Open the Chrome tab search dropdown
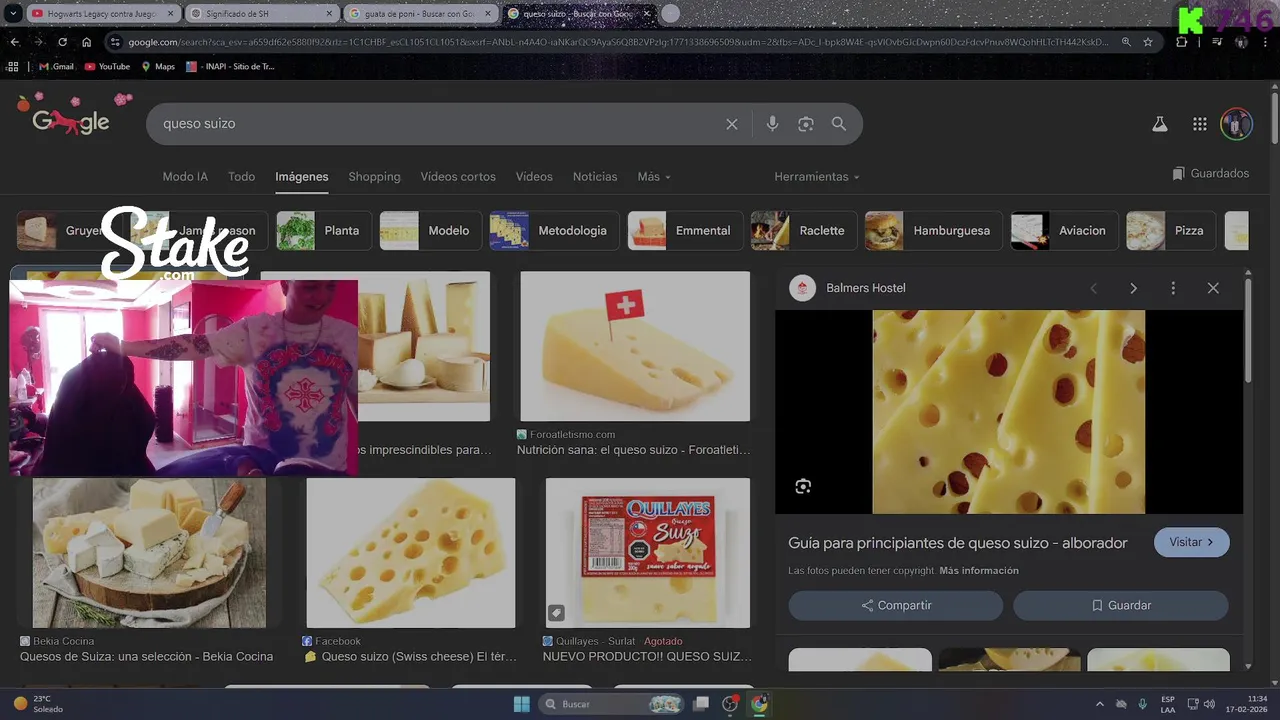Image resolution: width=1280 pixels, height=720 pixels. click(13, 14)
